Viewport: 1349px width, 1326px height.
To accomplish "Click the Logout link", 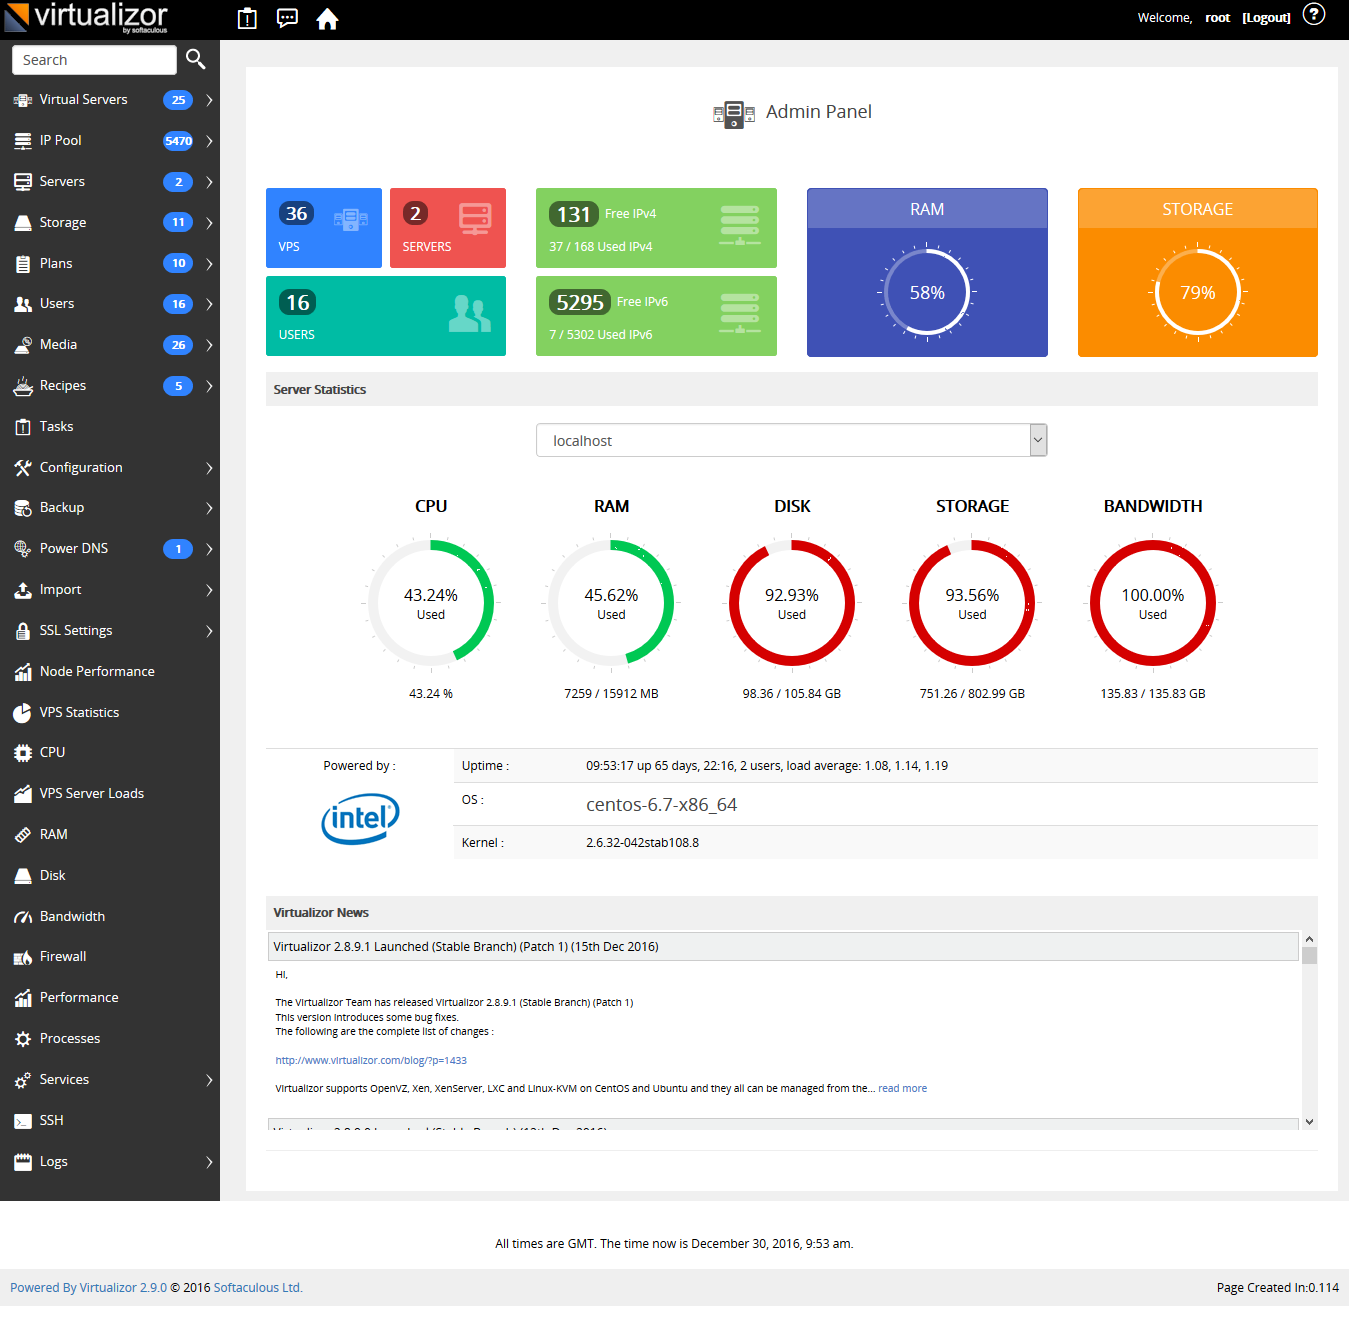I will point(1265,17).
